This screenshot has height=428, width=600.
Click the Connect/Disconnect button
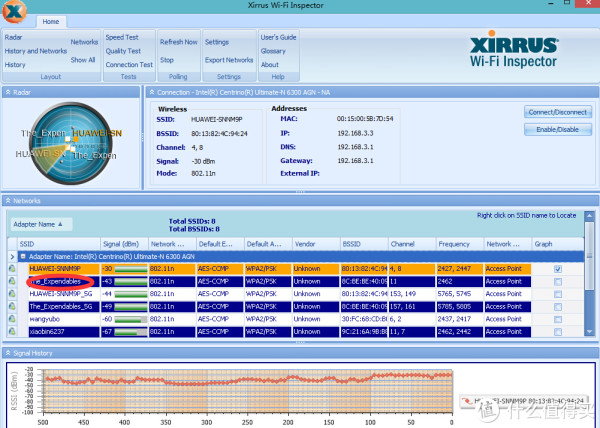click(558, 112)
